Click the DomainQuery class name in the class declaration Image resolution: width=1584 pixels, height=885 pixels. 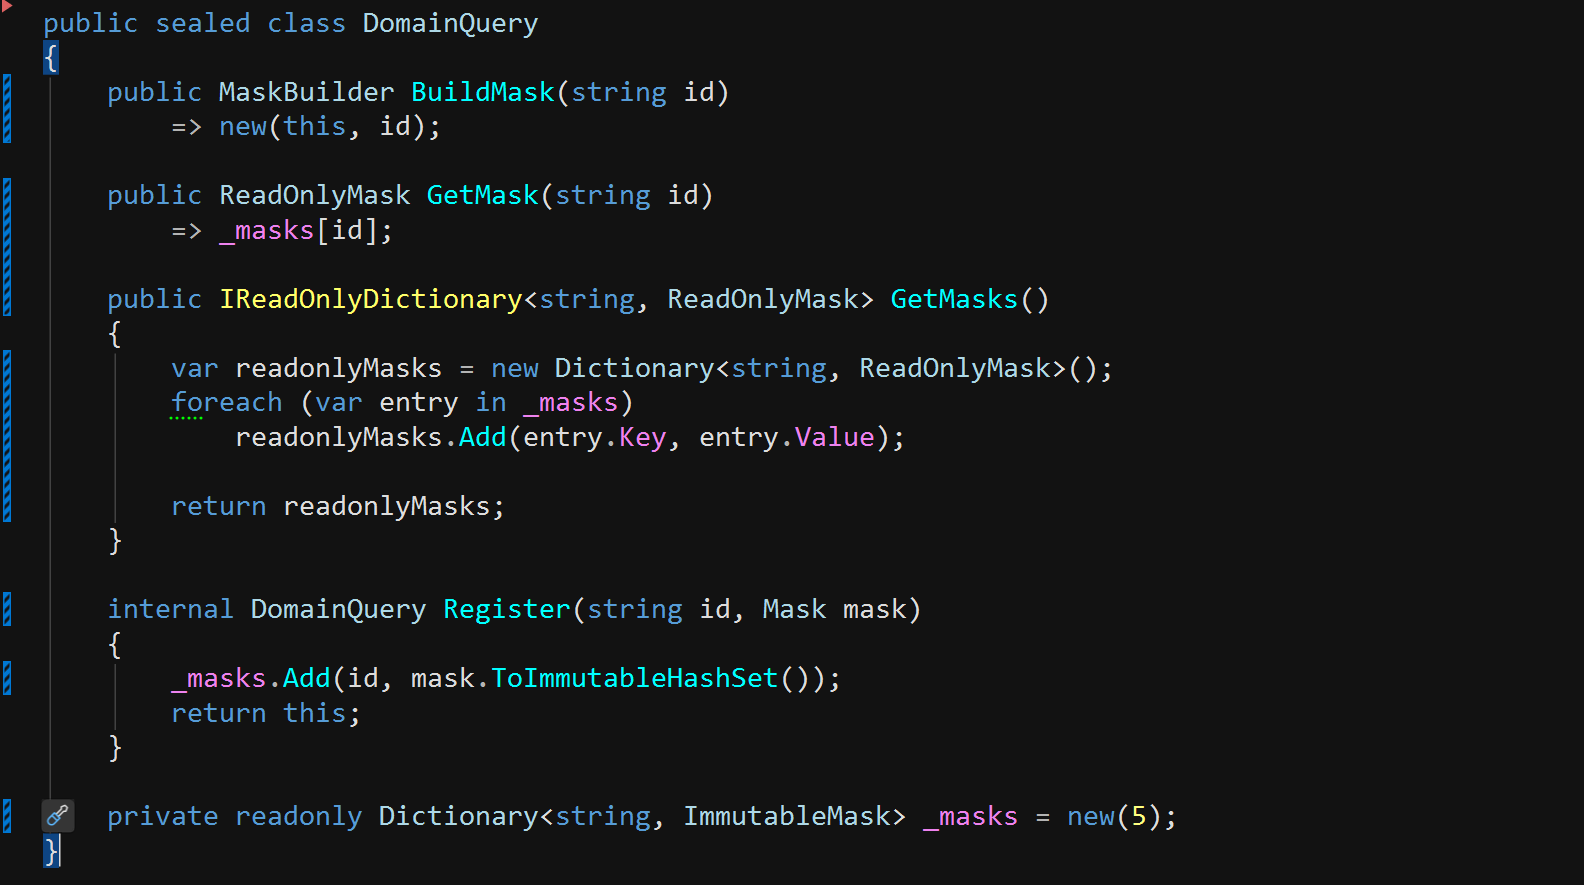(450, 23)
